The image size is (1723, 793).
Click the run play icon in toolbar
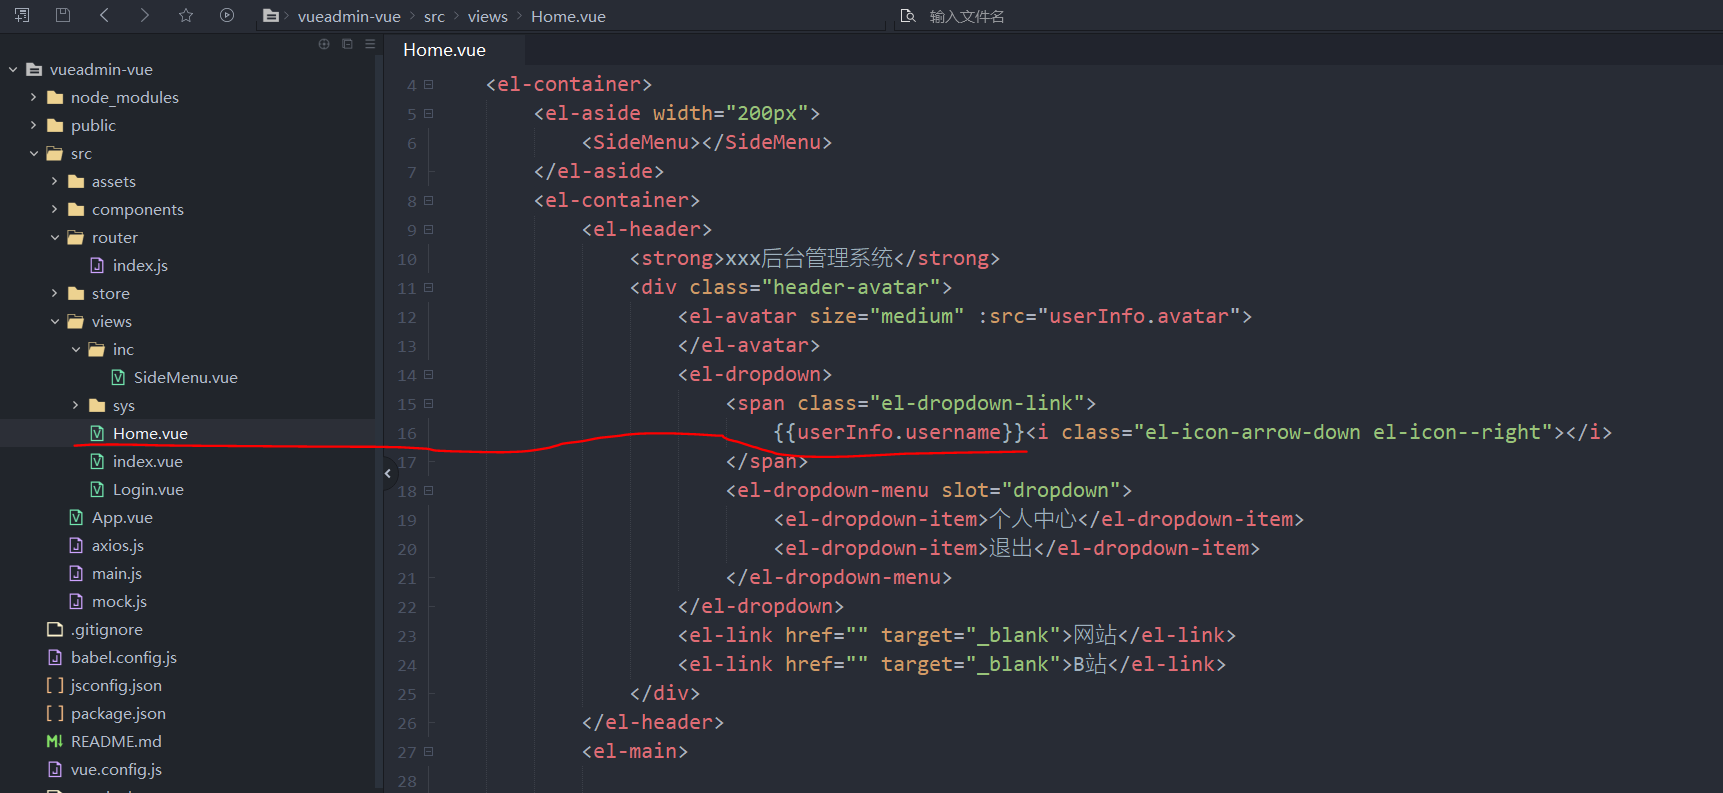pyautogui.click(x=227, y=15)
